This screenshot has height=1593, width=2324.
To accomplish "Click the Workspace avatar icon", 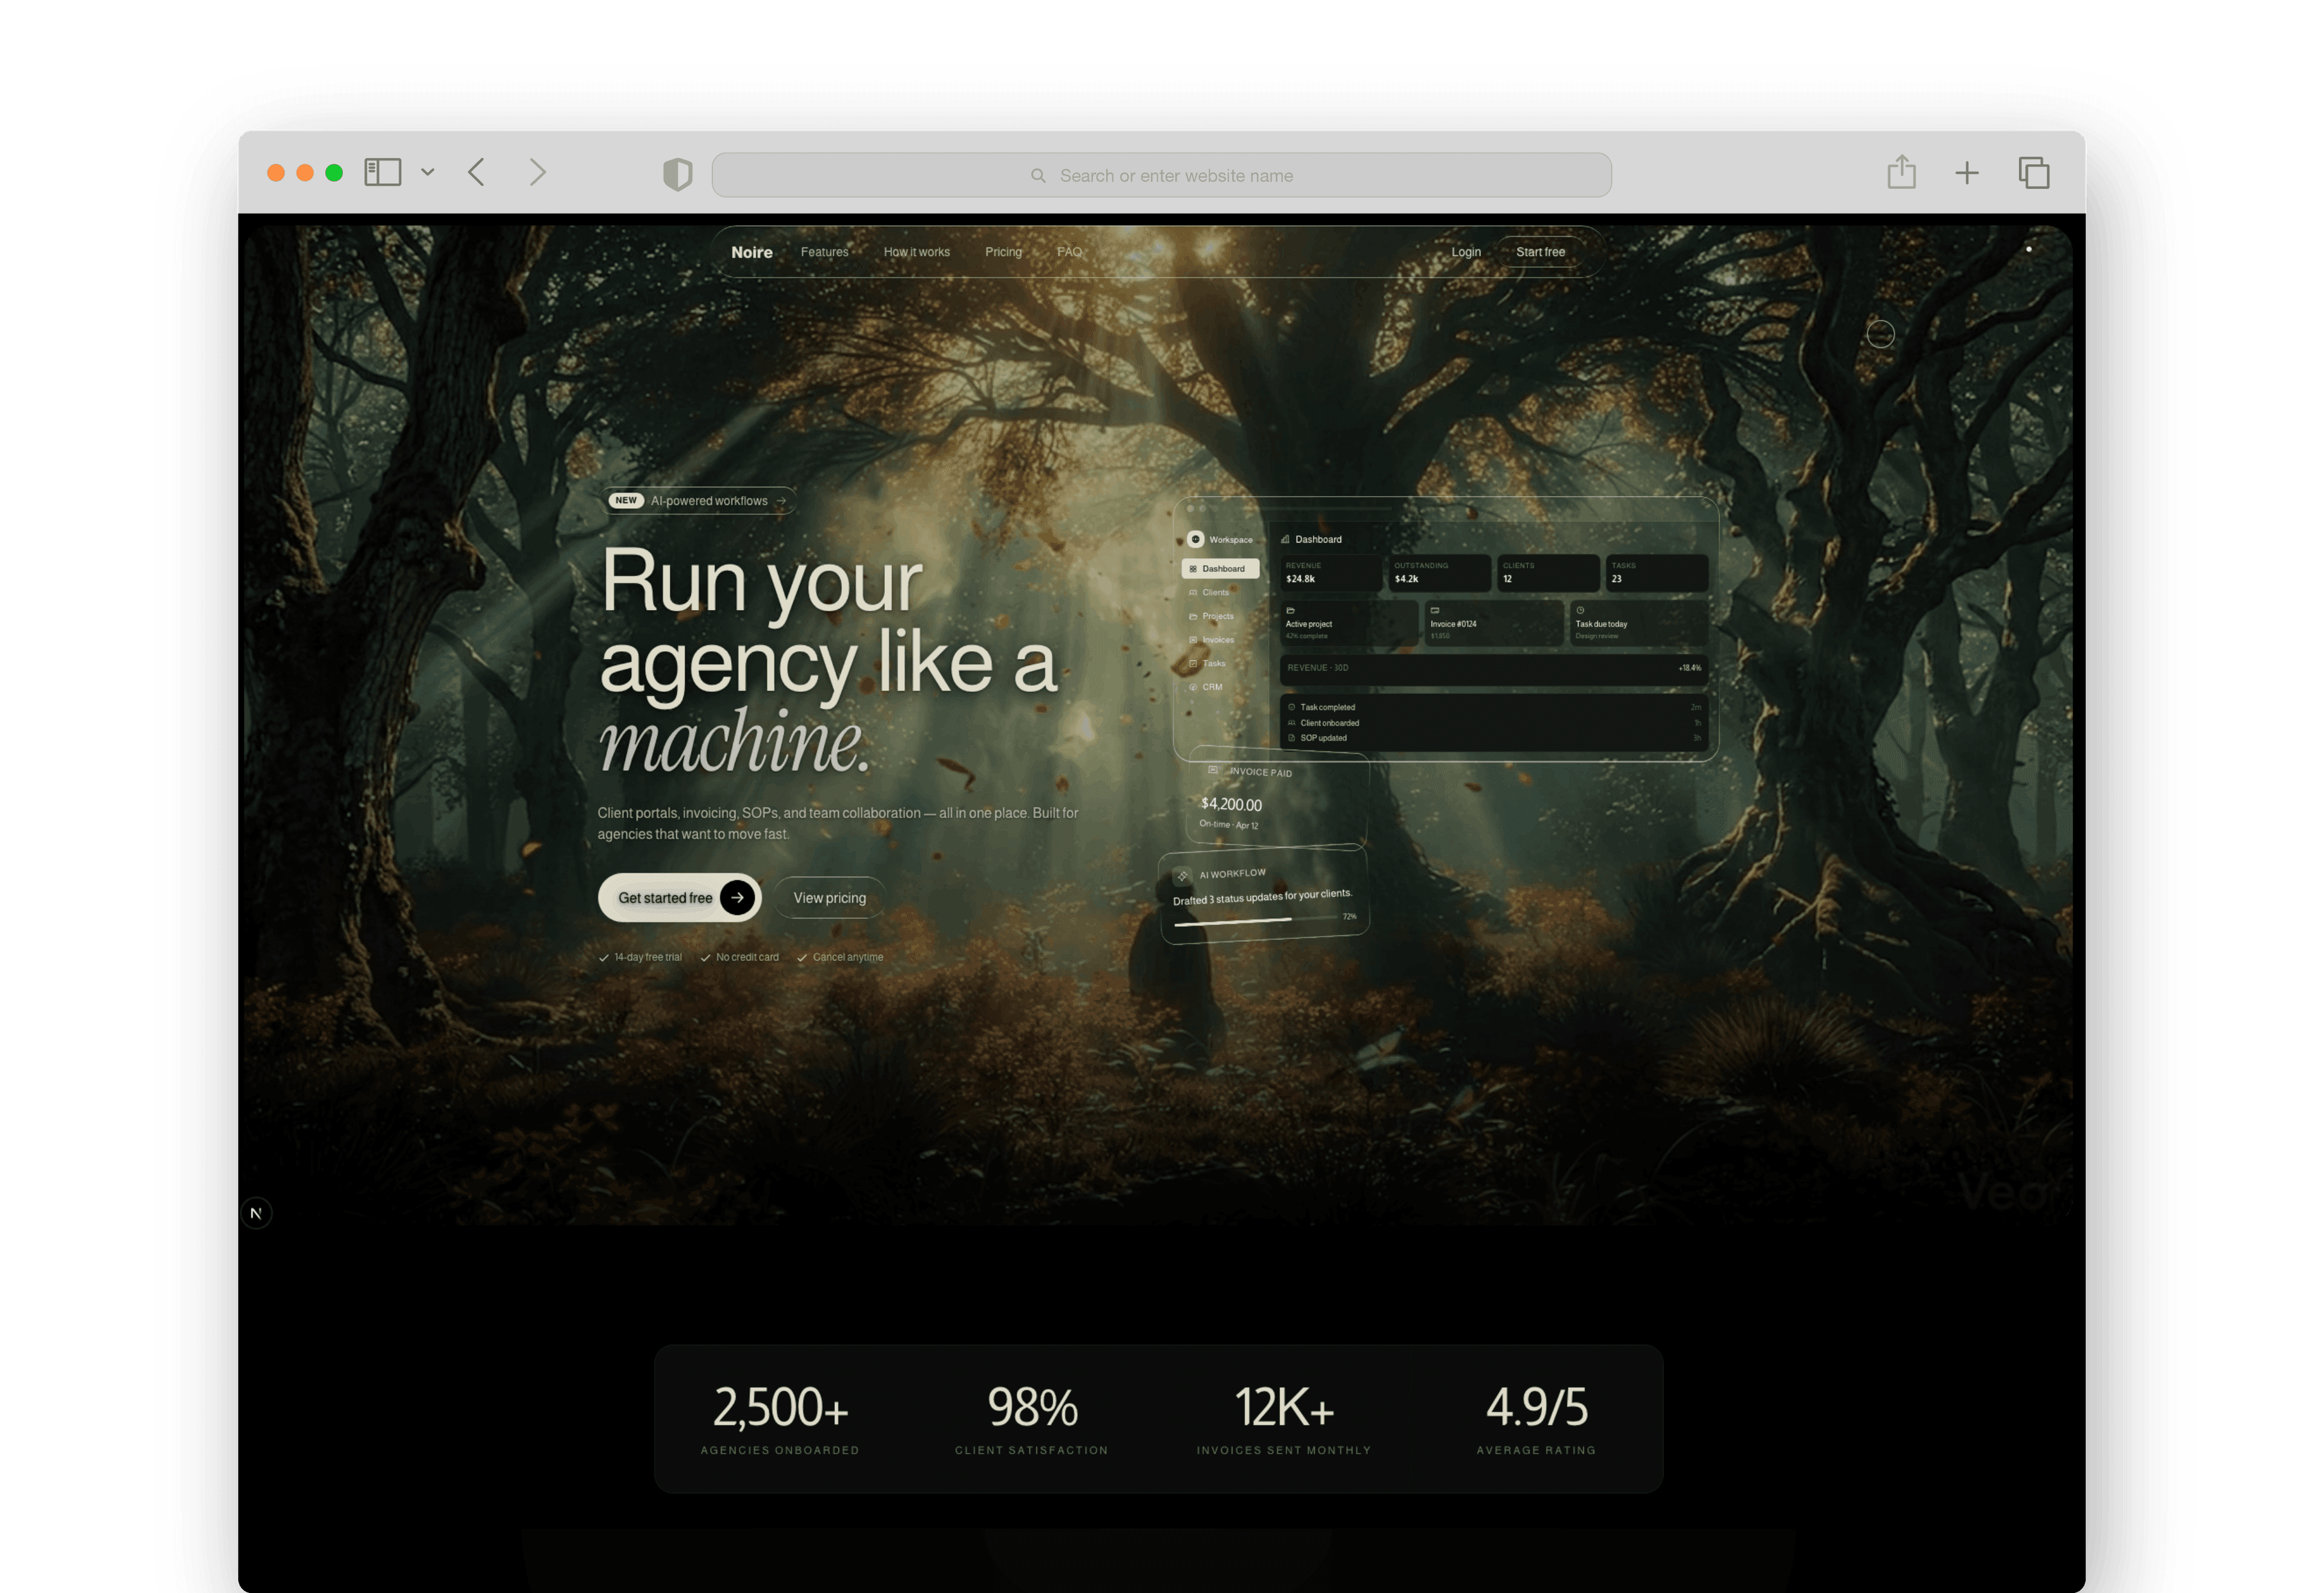I will click(1197, 540).
